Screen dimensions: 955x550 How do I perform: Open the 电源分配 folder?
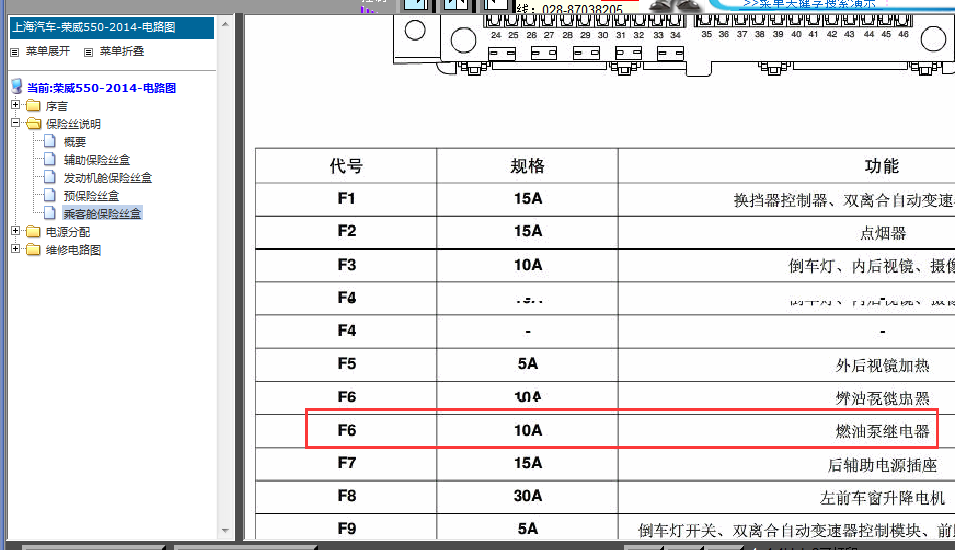pyautogui.click(x=68, y=231)
